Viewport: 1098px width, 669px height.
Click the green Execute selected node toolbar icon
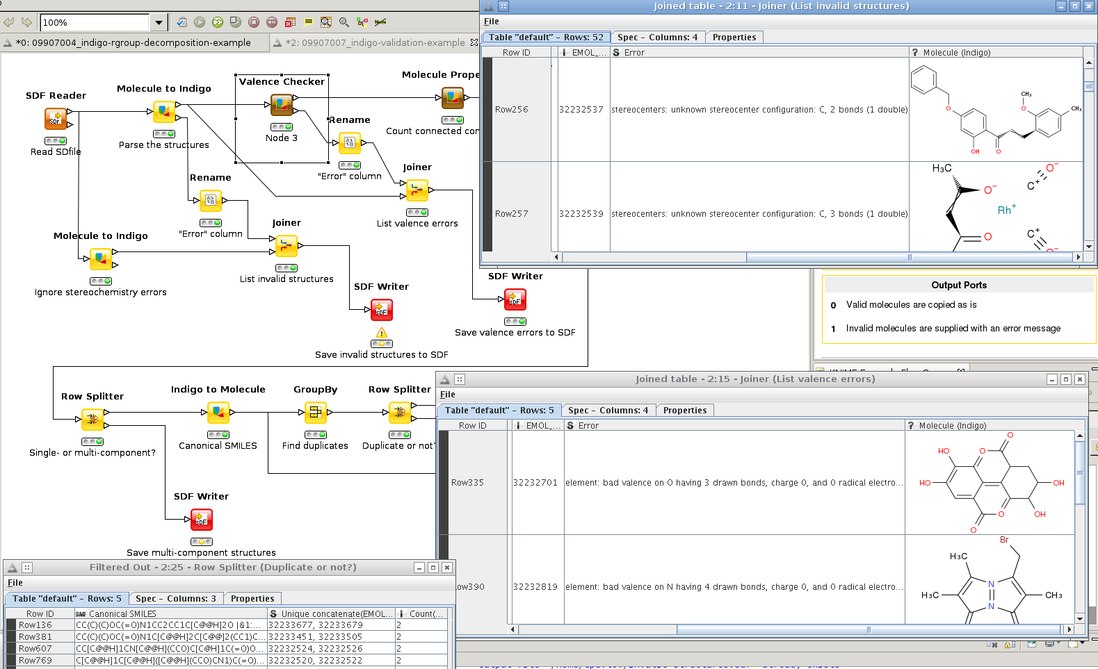coord(200,21)
